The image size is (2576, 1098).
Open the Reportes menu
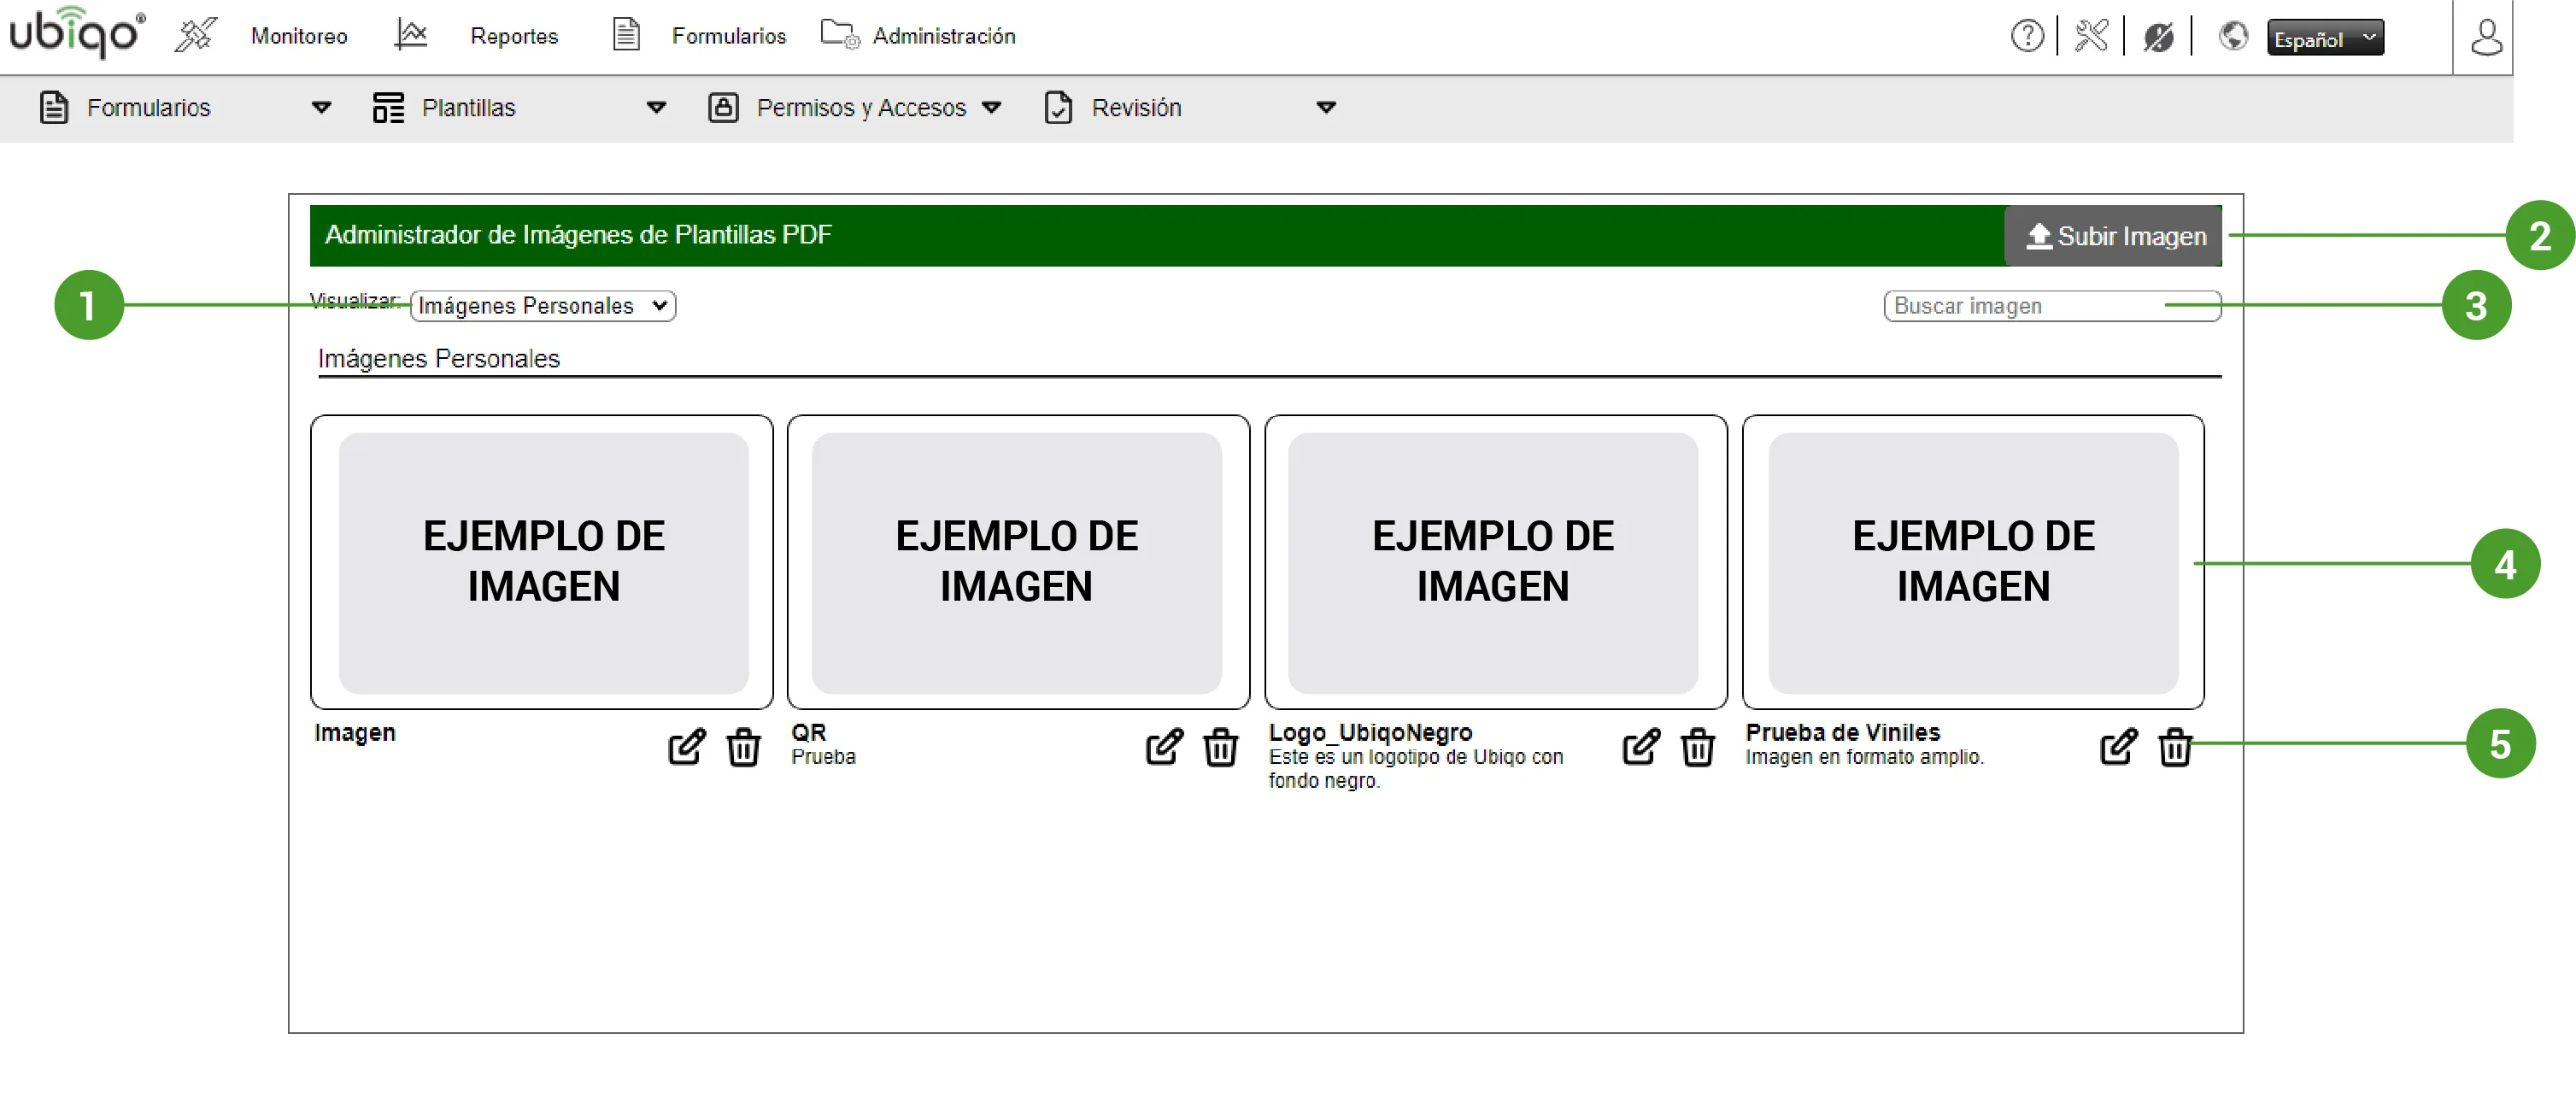(x=514, y=36)
